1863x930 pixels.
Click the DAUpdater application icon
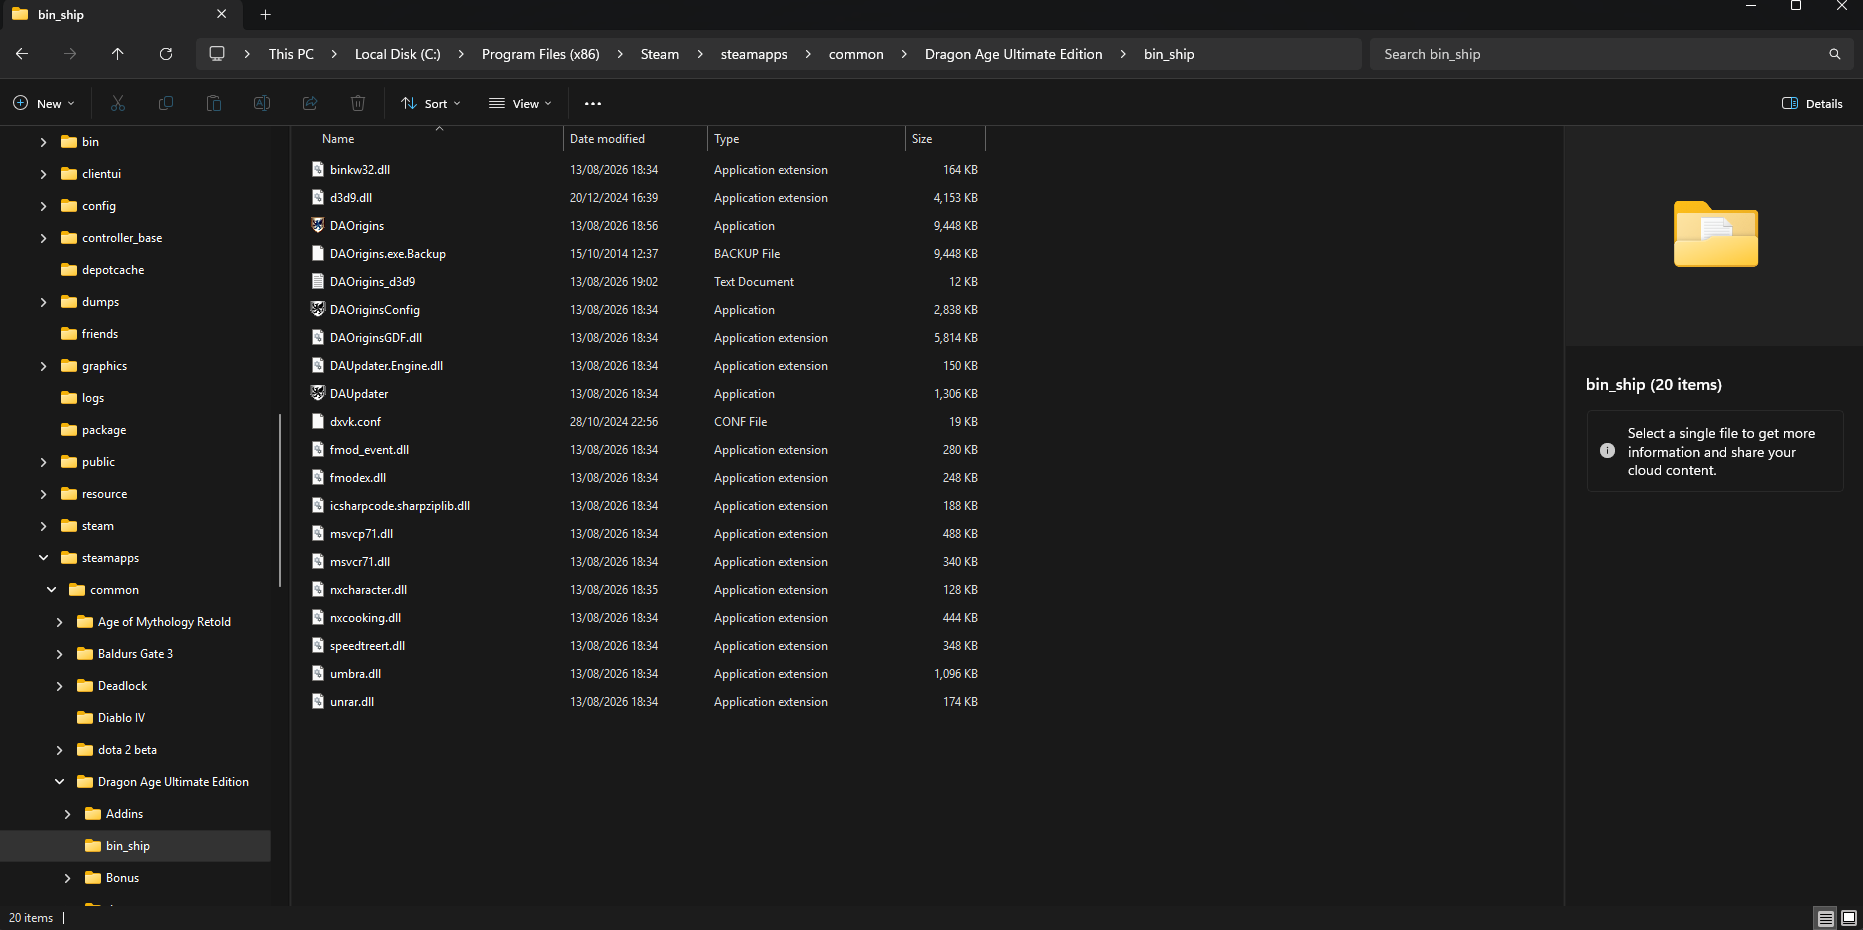click(x=318, y=393)
